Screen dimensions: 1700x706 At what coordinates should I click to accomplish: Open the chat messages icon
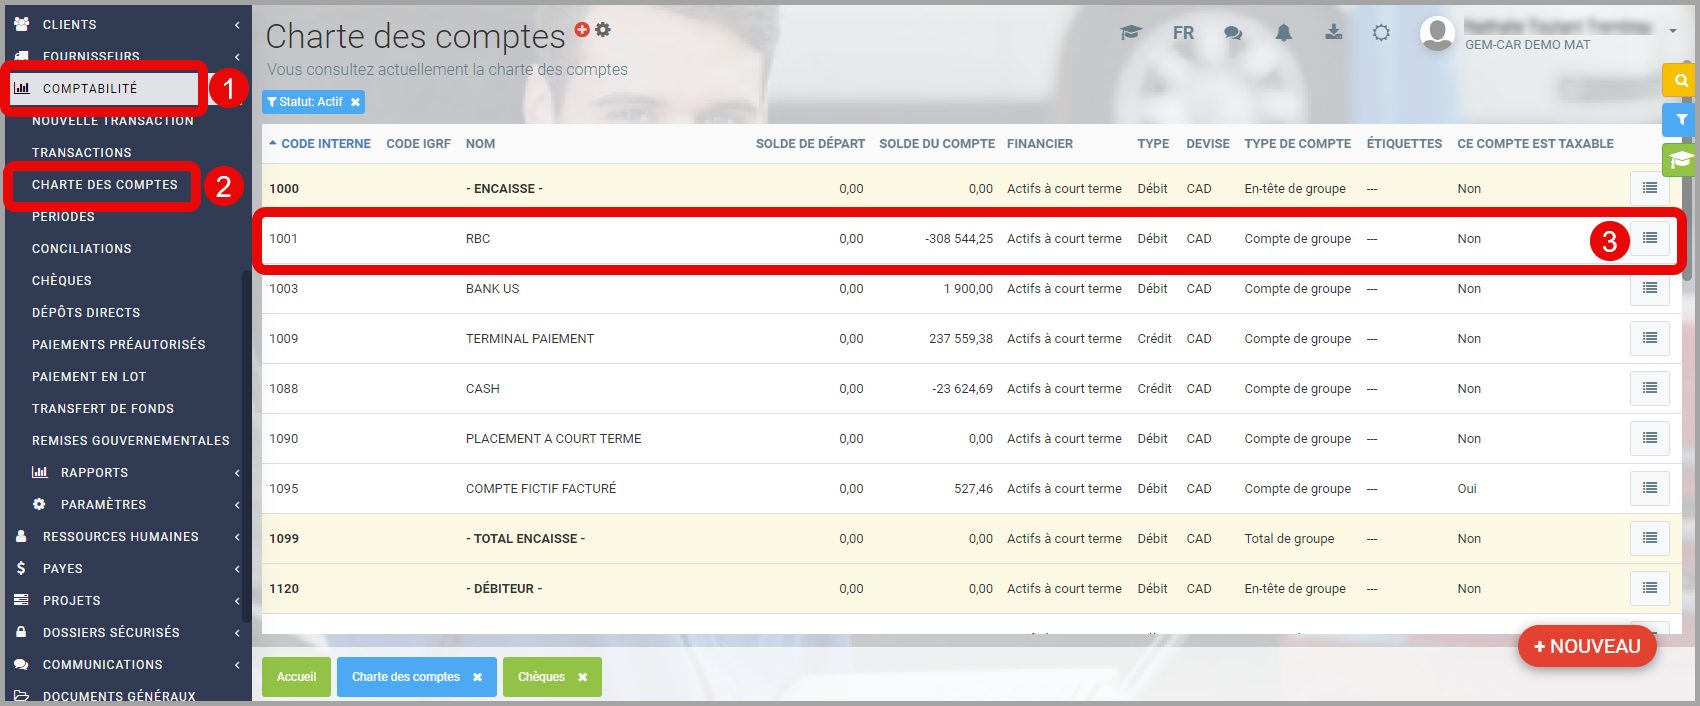(1233, 33)
